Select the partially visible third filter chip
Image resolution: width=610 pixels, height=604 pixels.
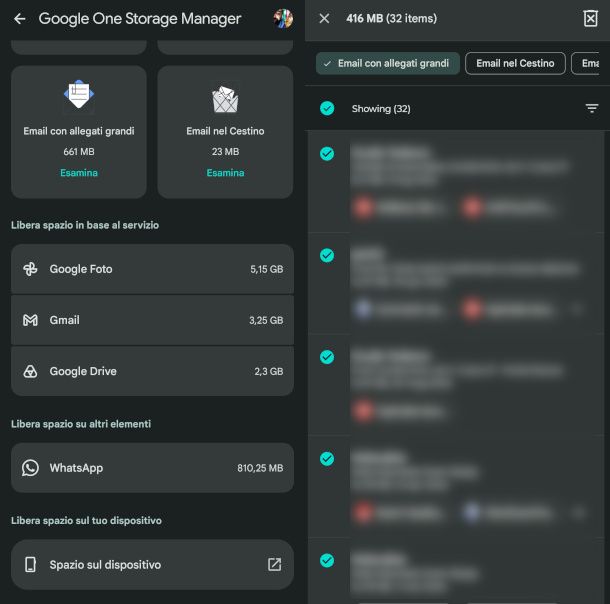click(585, 63)
